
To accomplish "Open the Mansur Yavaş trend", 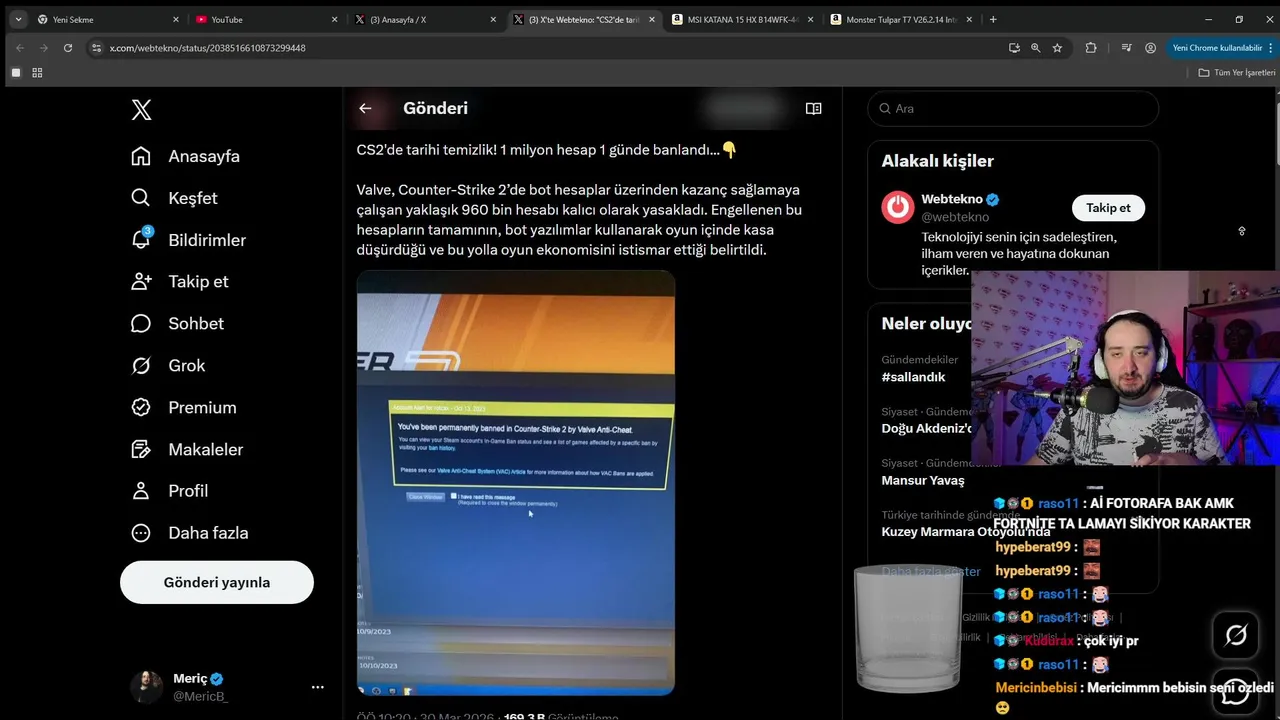I will [x=923, y=480].
